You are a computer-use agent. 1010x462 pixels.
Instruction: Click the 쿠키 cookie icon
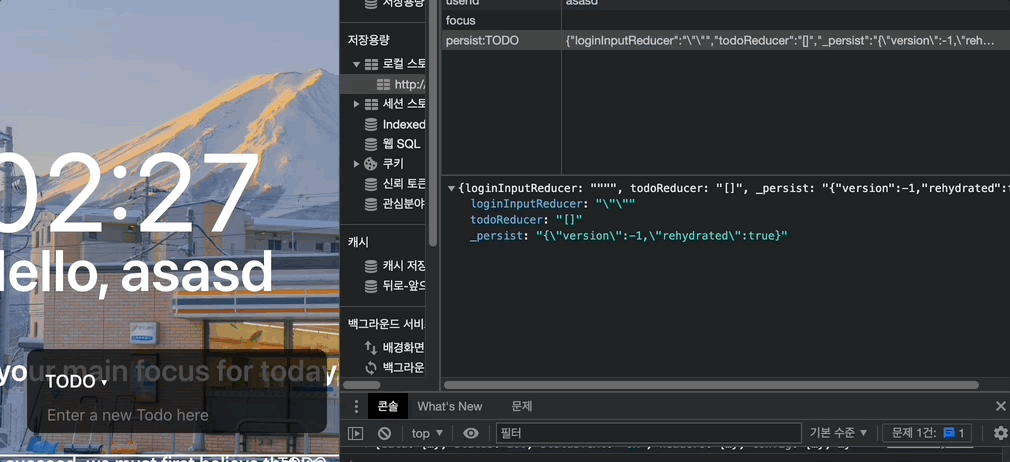371,164
